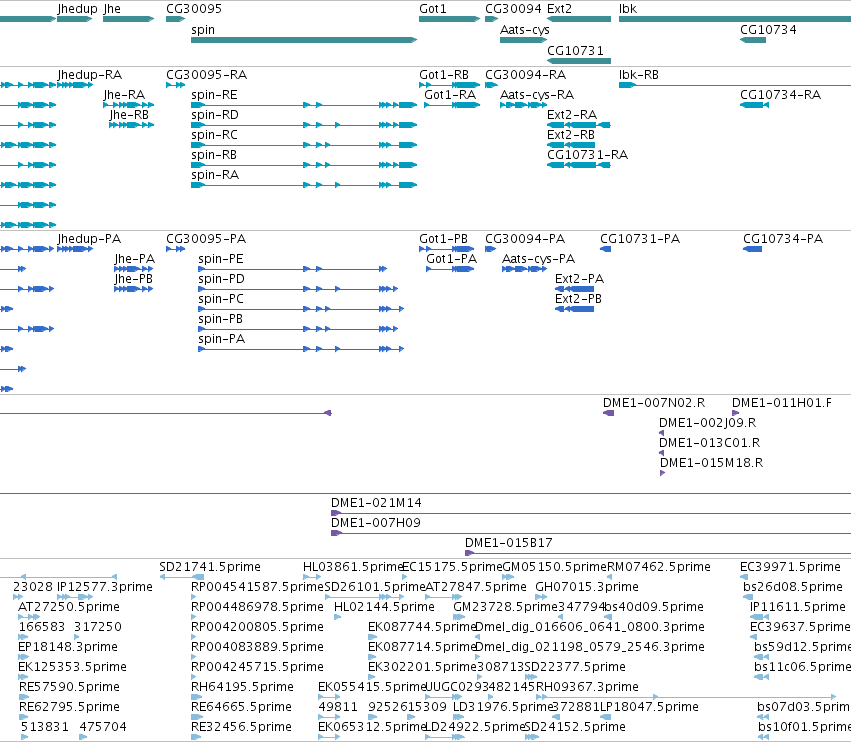Viewport: 851px width, 742px height.
Task: Open the lbk-RB transcript label
Action: click(x=639, y=75)
